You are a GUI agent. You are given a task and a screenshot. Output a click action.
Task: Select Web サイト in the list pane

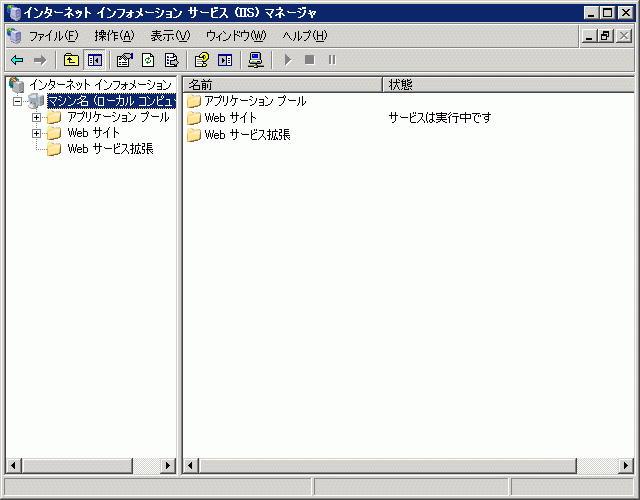pyautogui.click(x=231, y=118)
